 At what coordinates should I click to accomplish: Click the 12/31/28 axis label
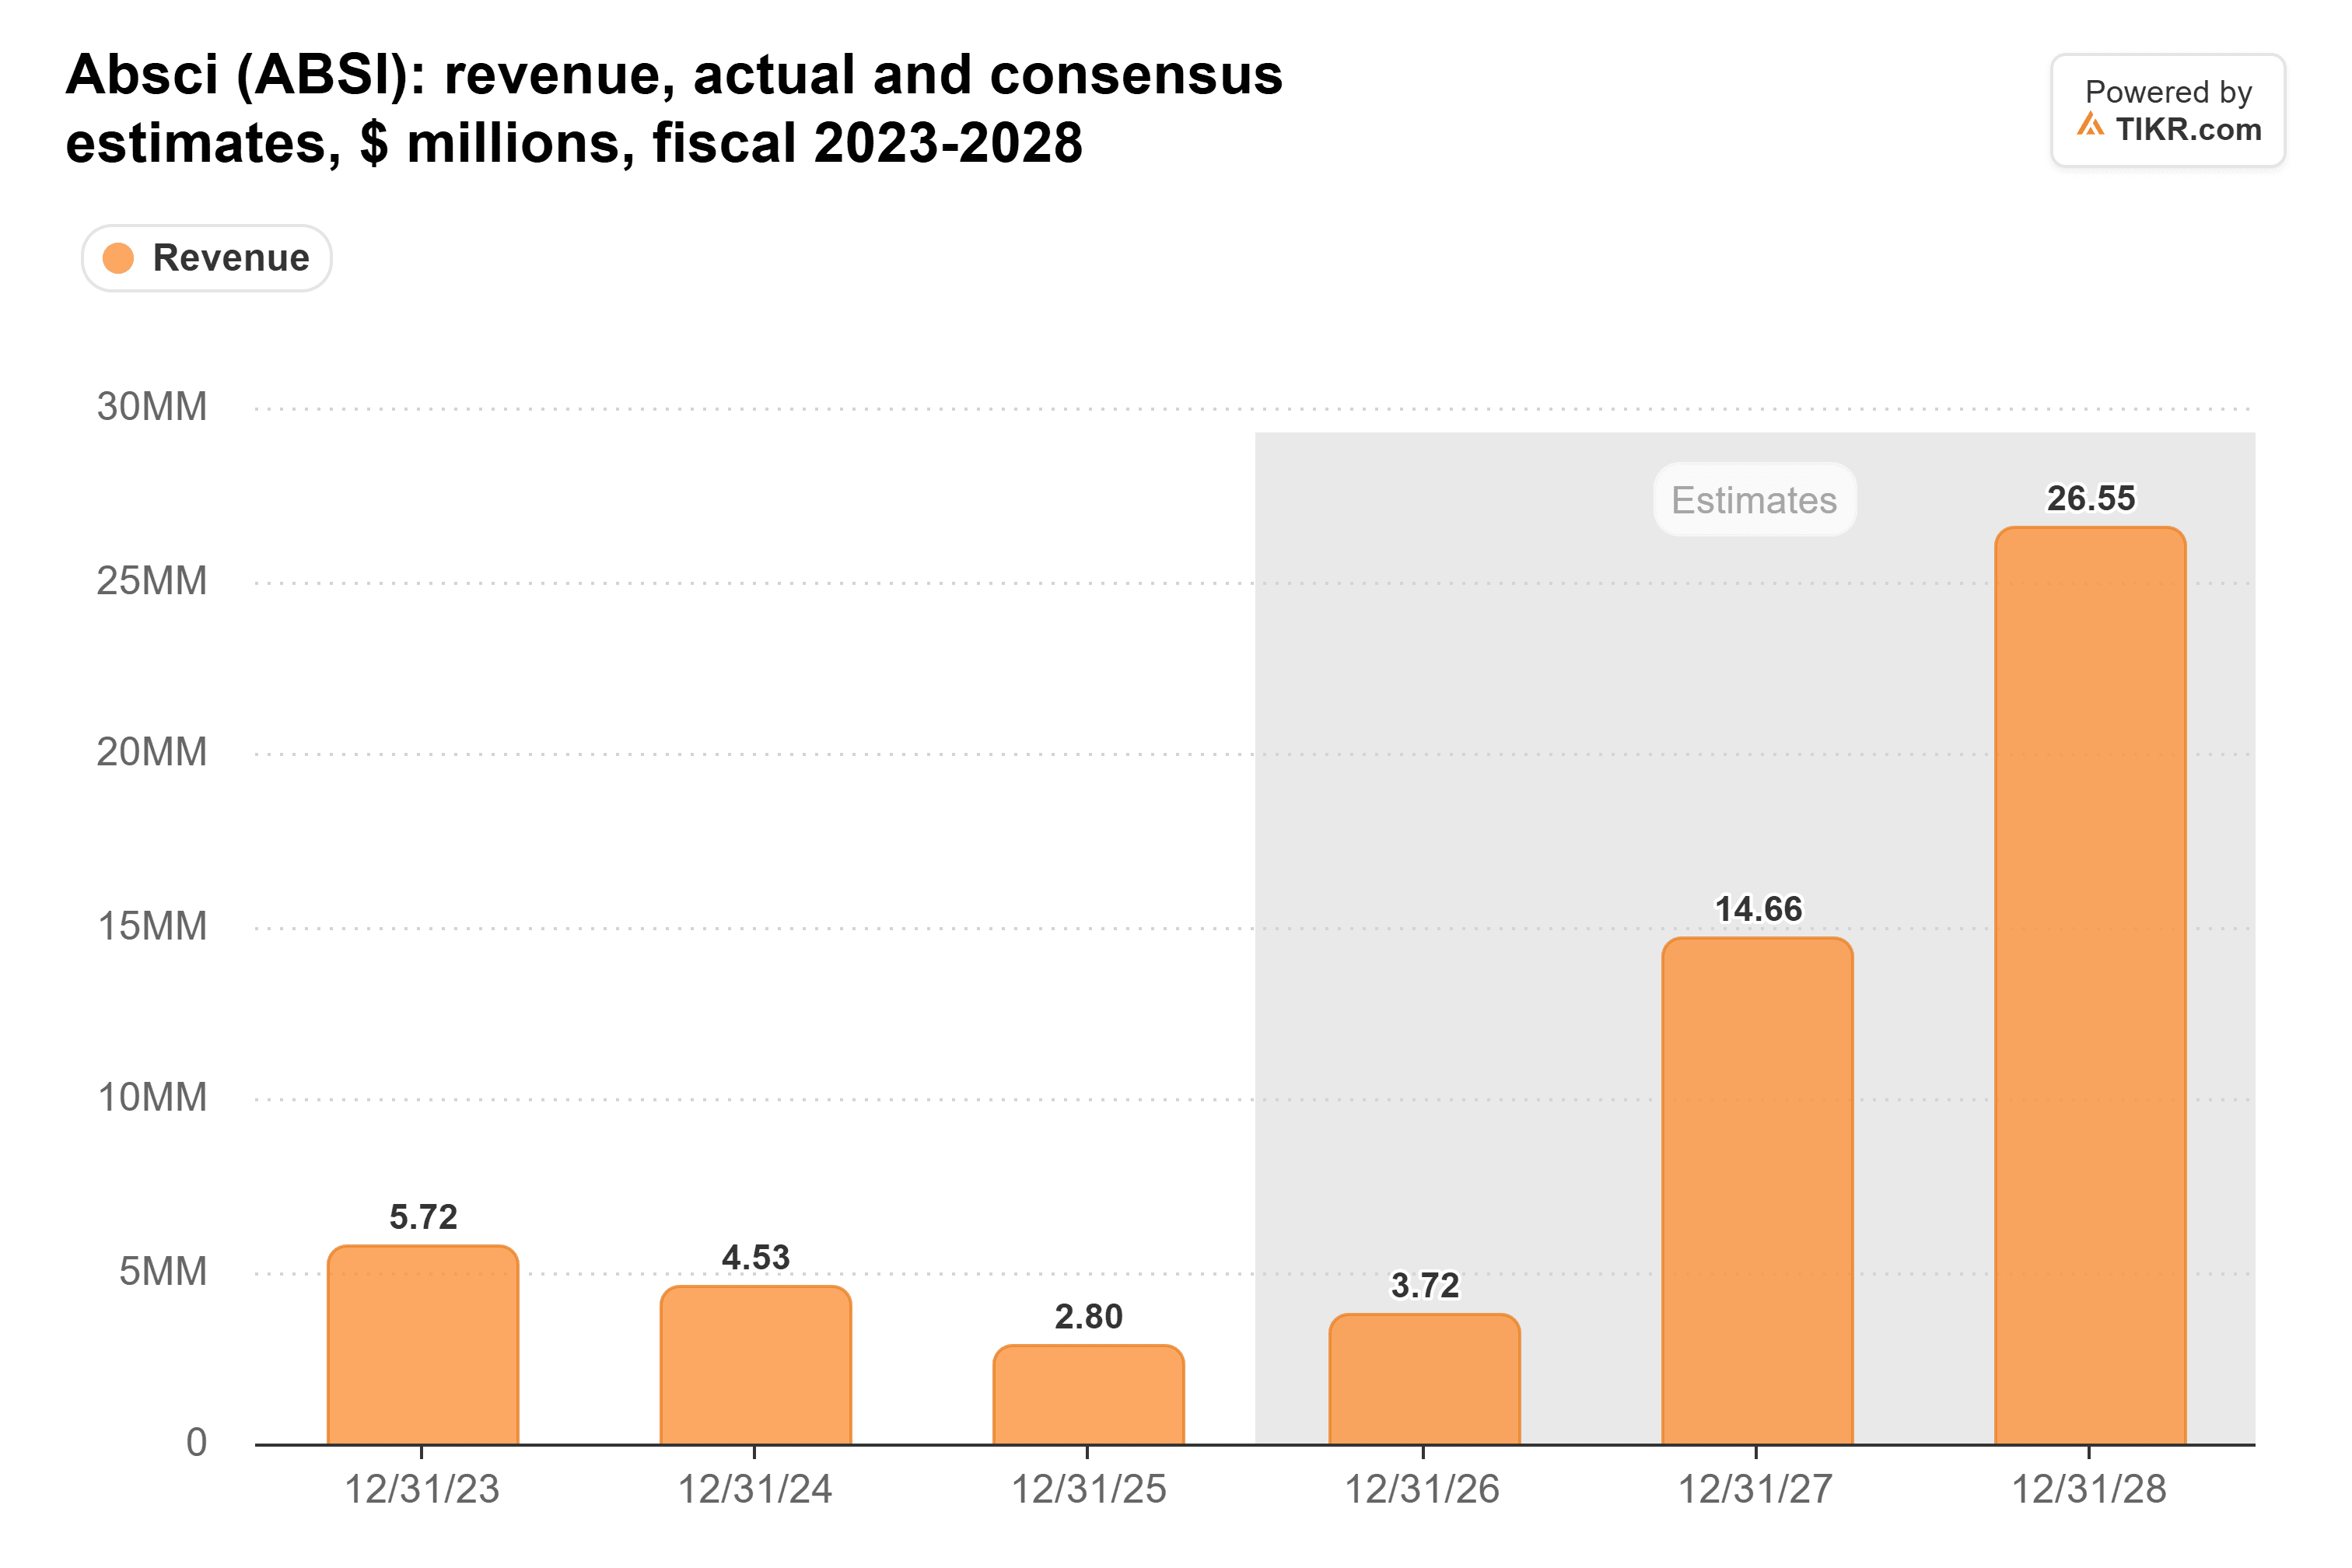(x=2089, y=1490)
